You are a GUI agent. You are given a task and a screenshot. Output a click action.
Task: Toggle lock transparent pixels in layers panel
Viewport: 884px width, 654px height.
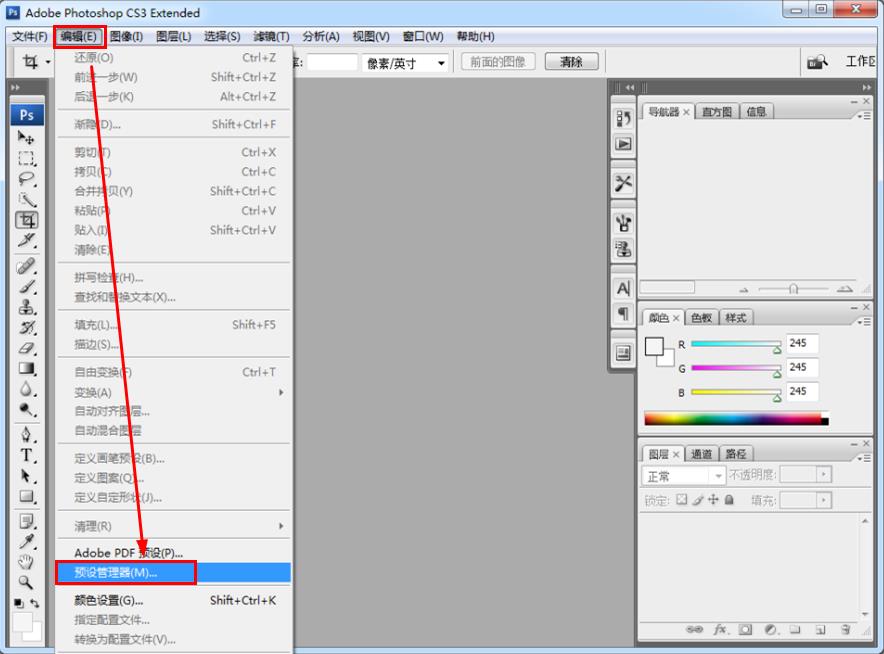click(x=682, y=500)
